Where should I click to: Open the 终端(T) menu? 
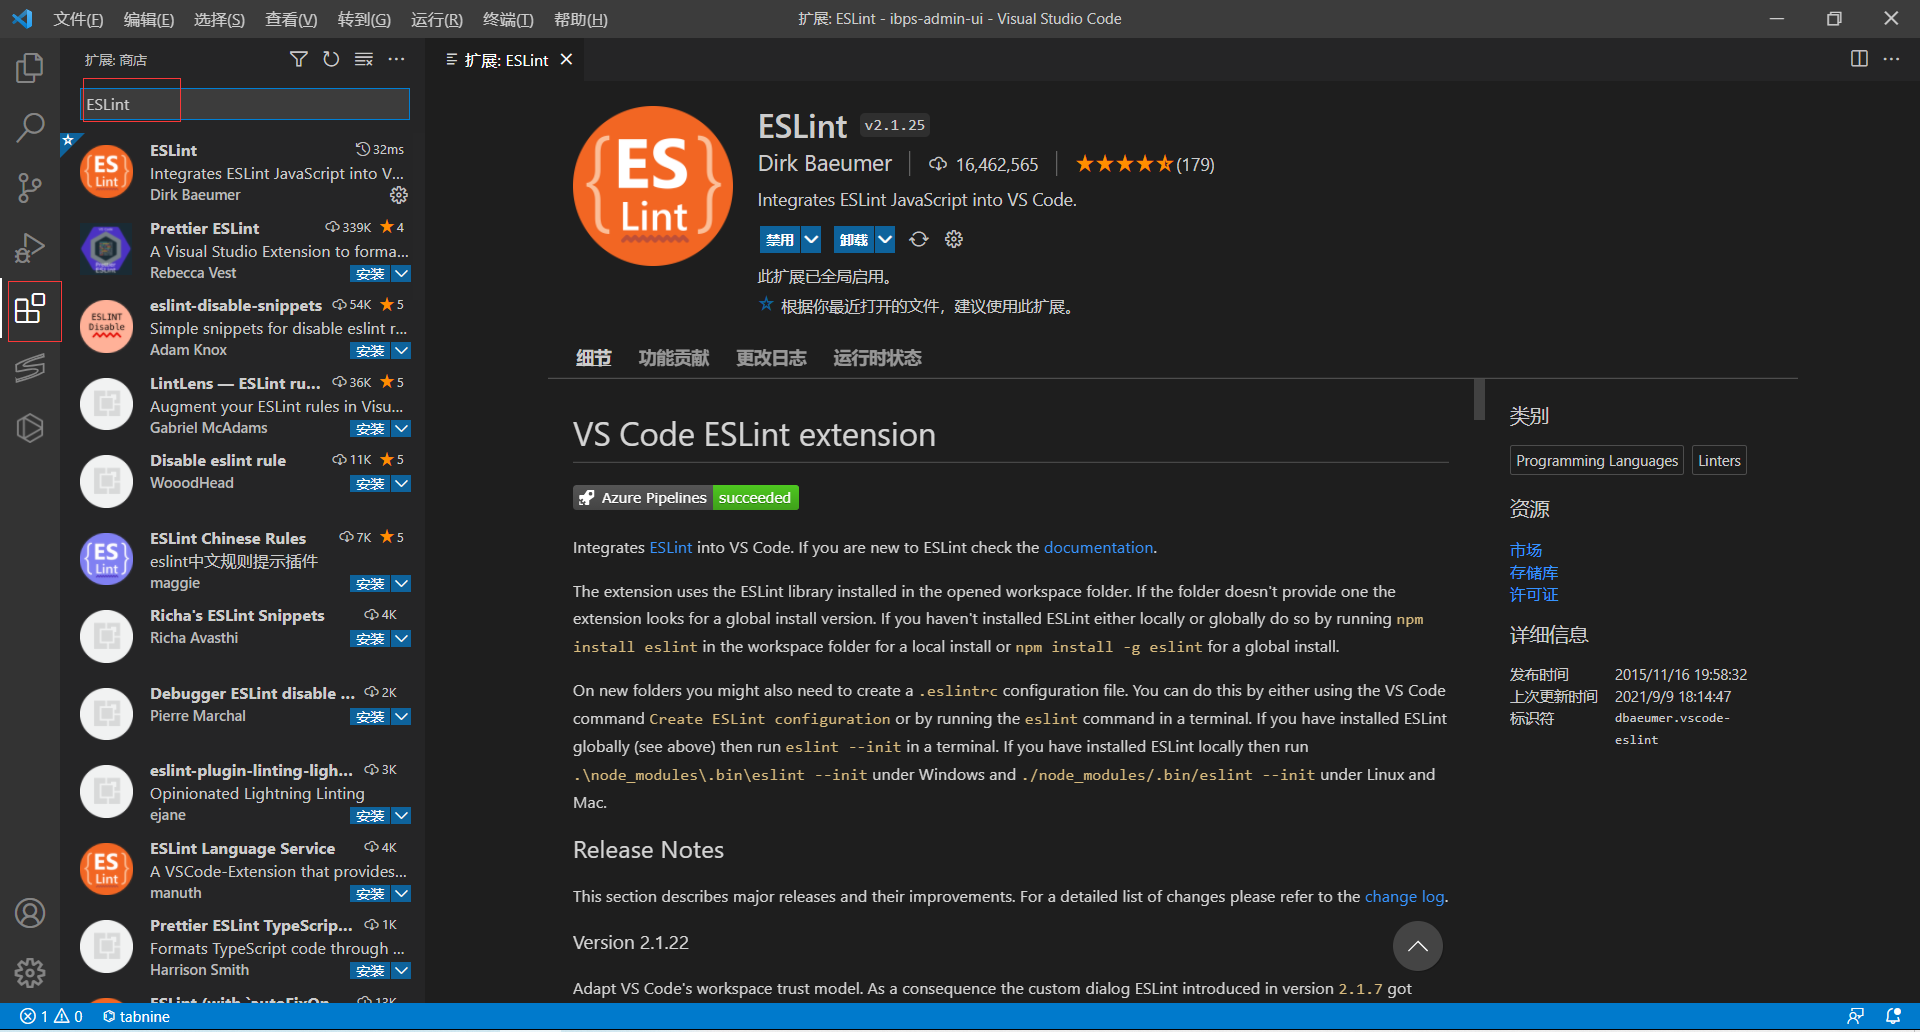click(508, 19)
